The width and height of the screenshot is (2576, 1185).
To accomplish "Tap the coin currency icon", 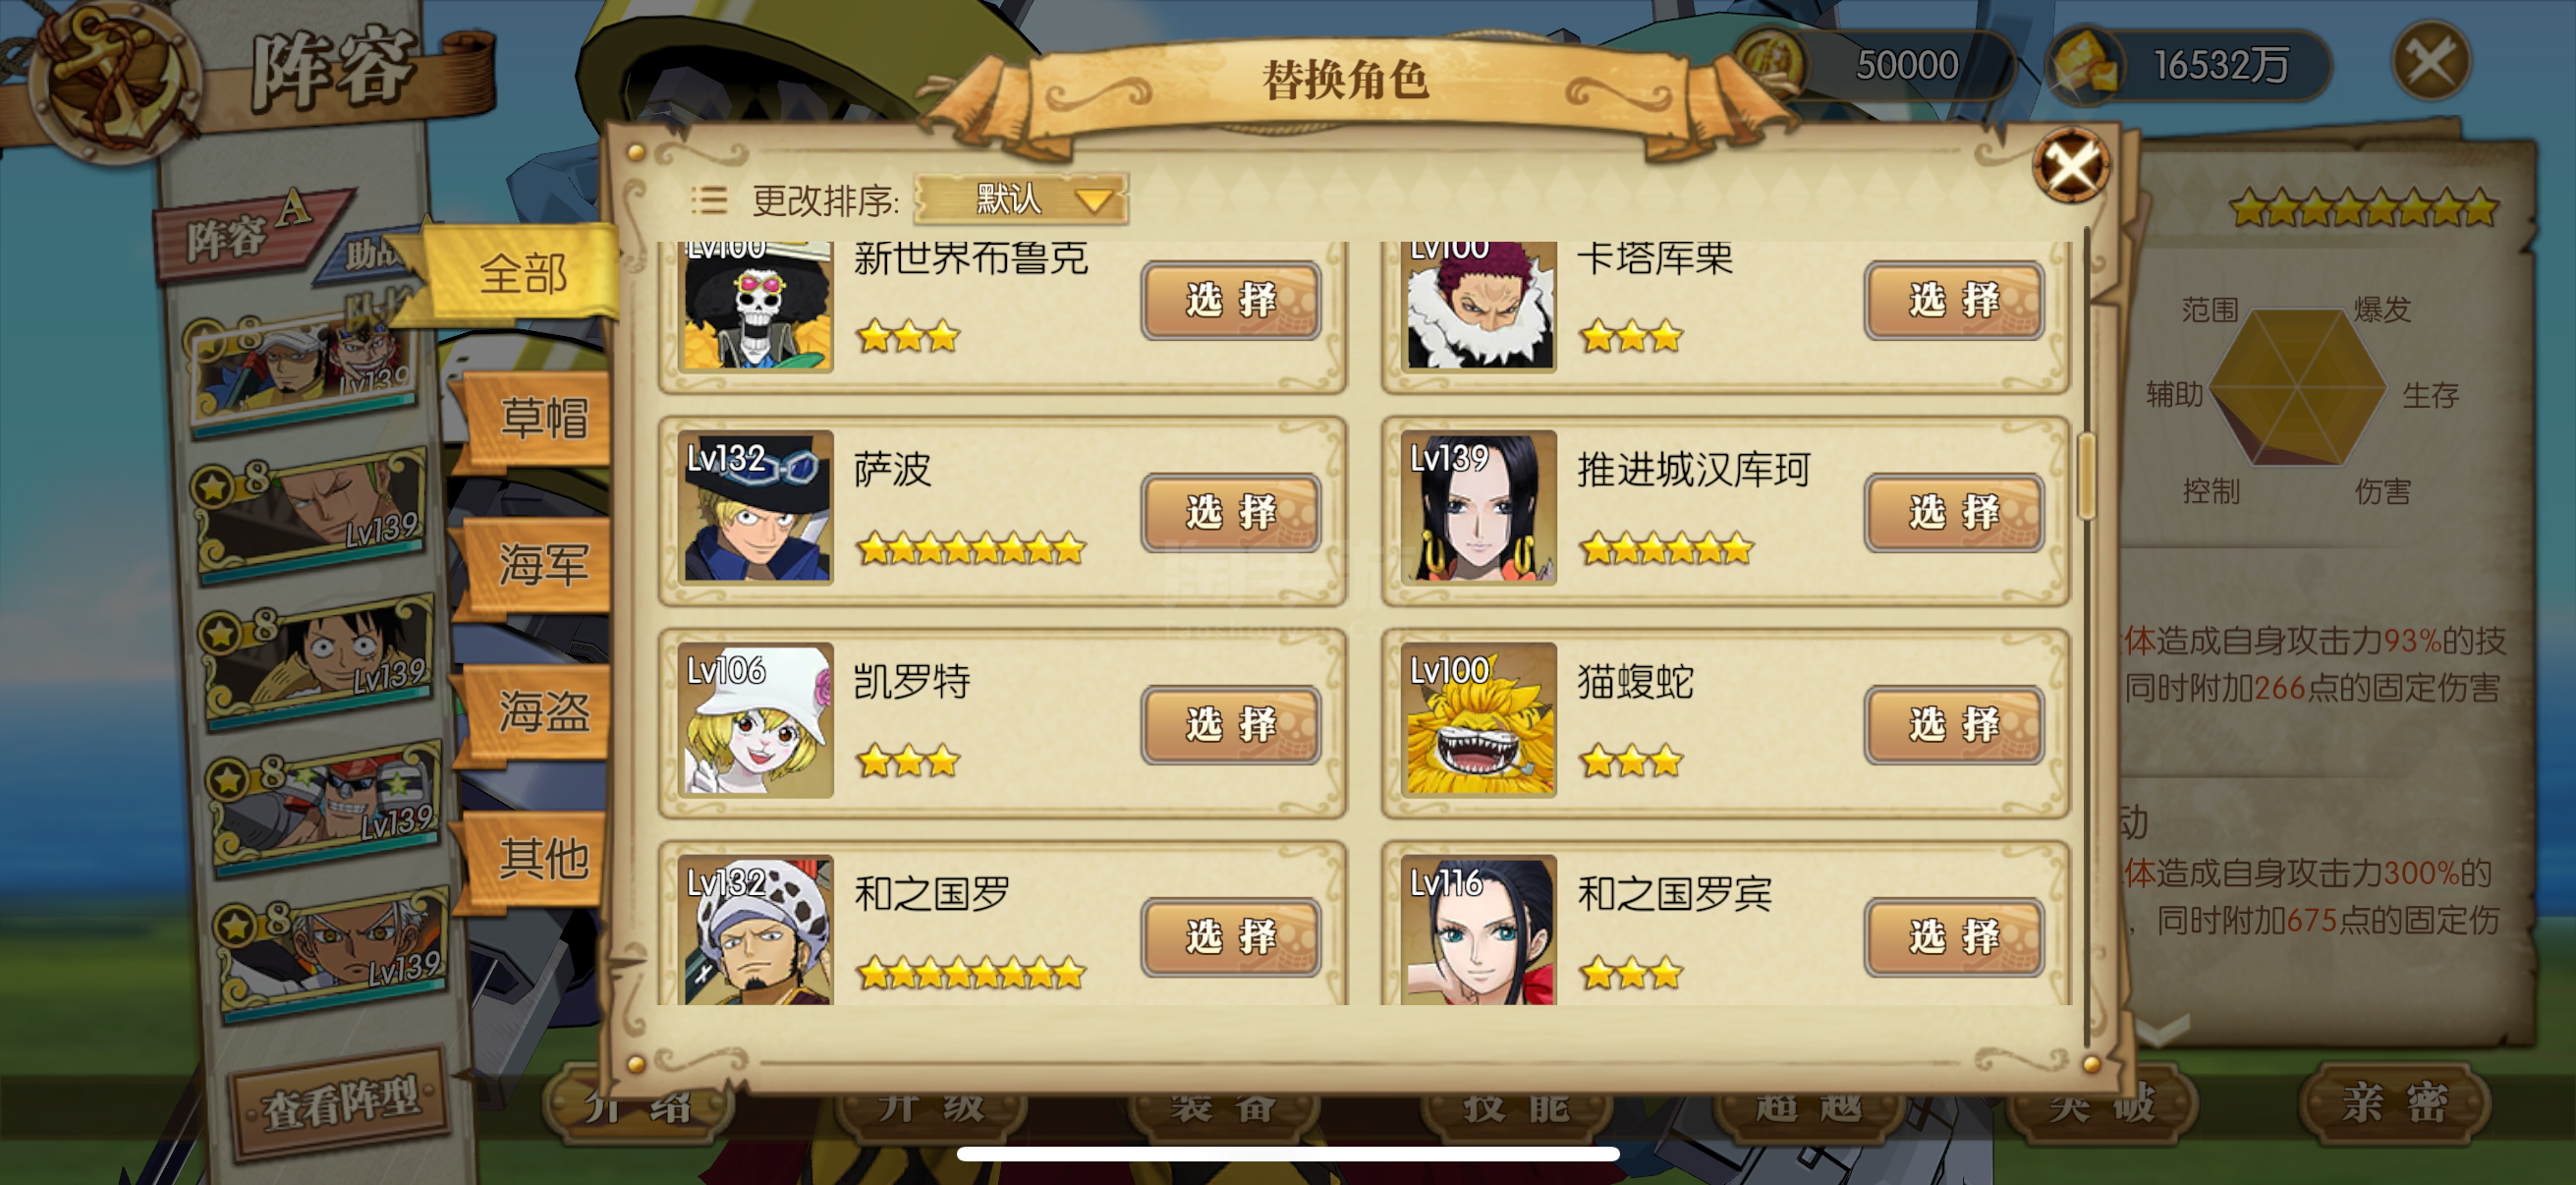I will tap(1770, 63).
